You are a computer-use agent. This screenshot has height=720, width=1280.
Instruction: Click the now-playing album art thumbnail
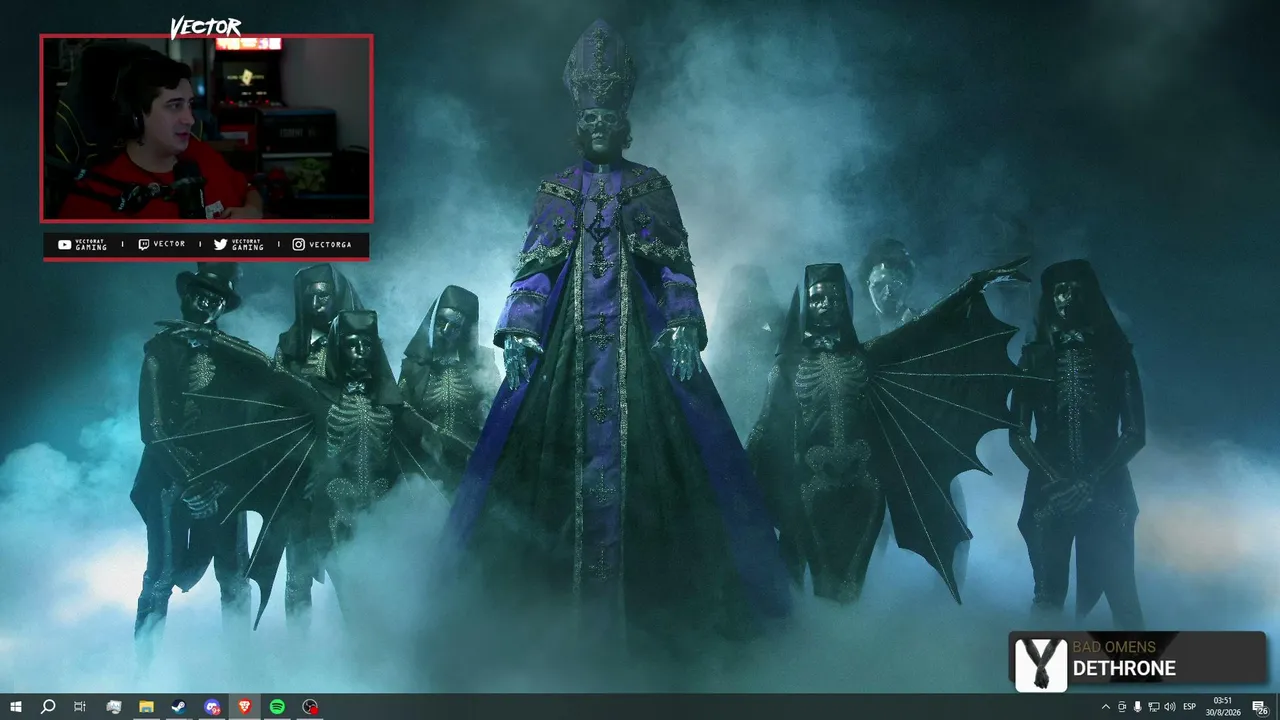(1040, 663)
